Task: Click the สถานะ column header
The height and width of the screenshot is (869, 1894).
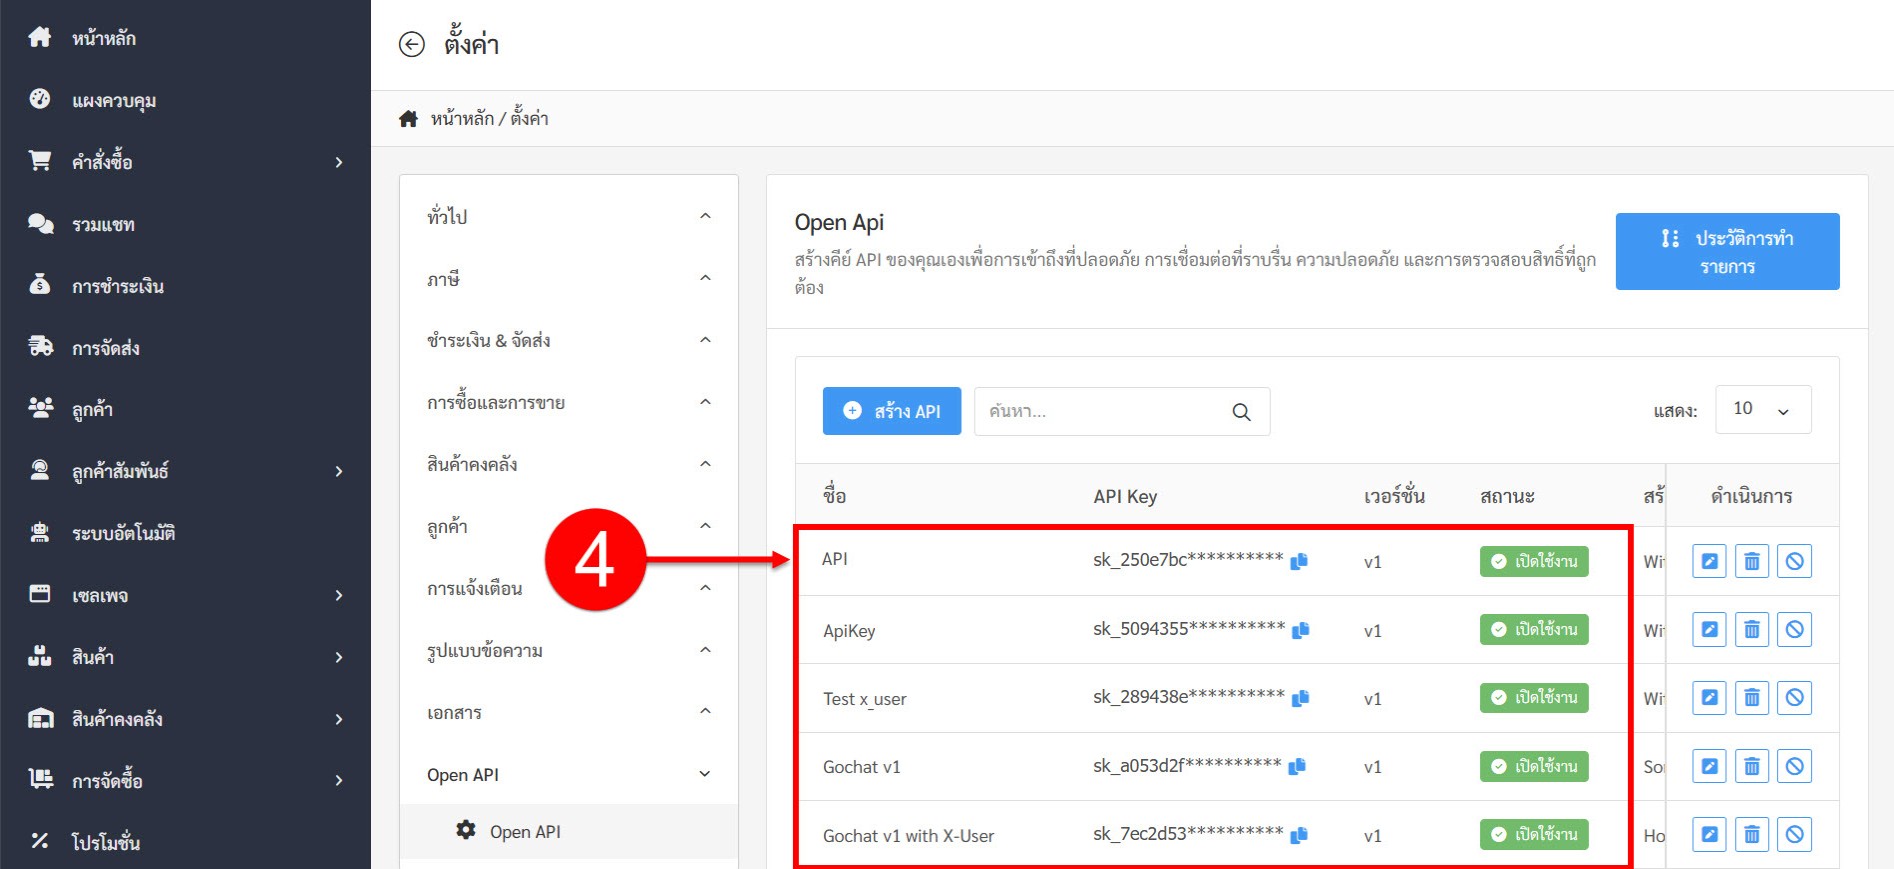Action: coord(1507,496)
